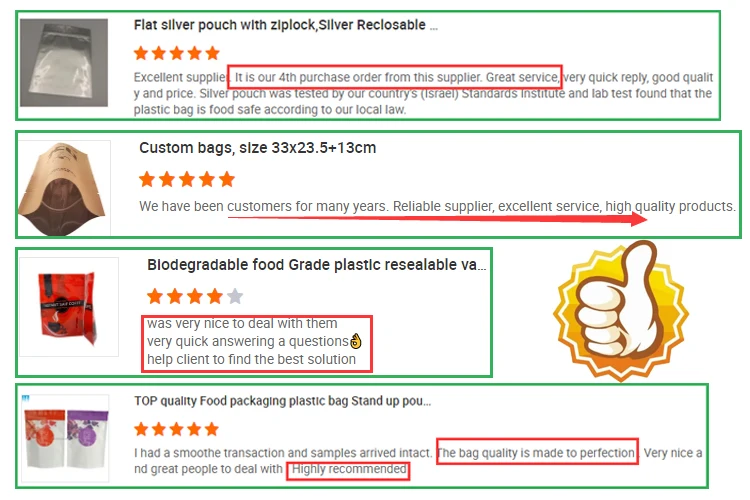This screenshot has height=500, width=750.
Task: Click star rating under Flat silver pouch
Action: [x=176, y=53]
